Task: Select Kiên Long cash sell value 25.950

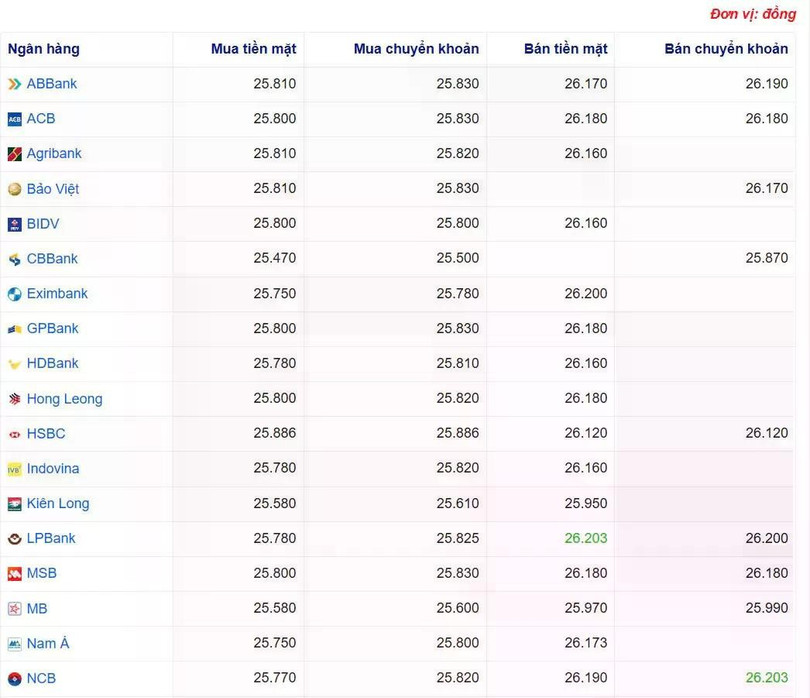Action: pos(586,503)
